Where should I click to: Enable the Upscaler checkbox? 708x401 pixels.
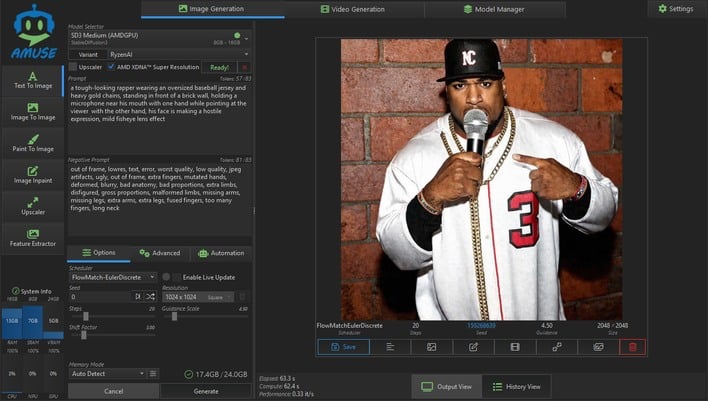(x=73, y=67)
